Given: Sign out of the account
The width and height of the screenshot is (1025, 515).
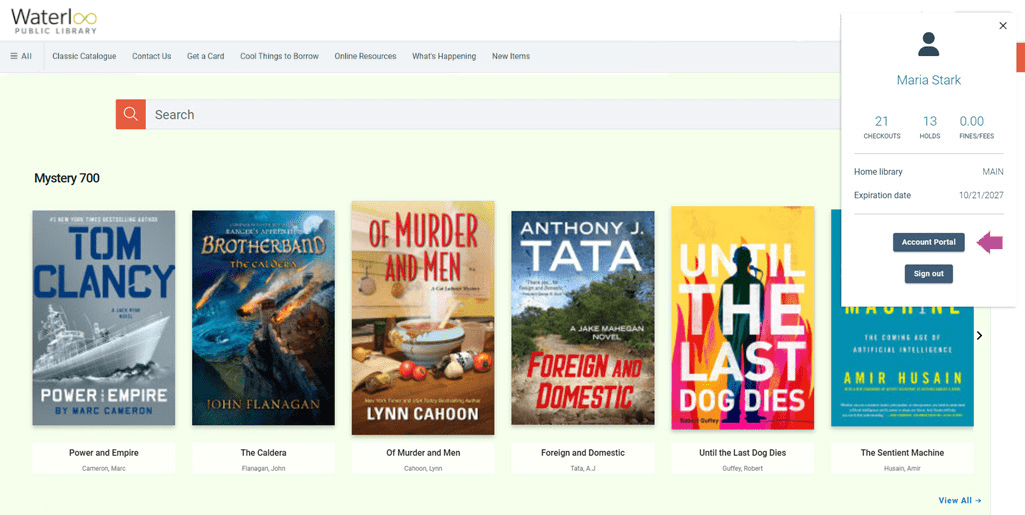Looking at the screenshot, I should pos(928,274).
